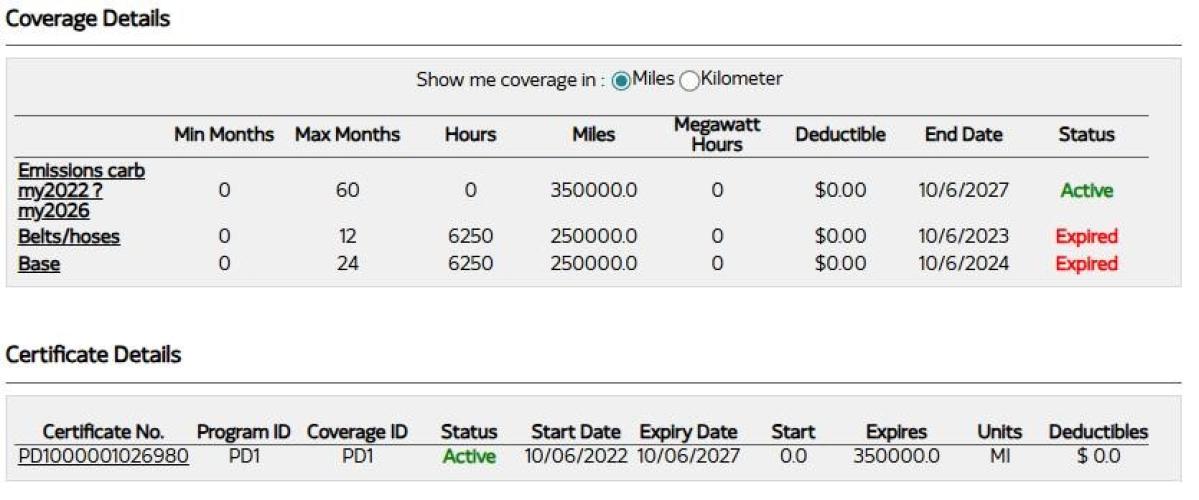Select the Miles radio button

[x=621, y=81]
